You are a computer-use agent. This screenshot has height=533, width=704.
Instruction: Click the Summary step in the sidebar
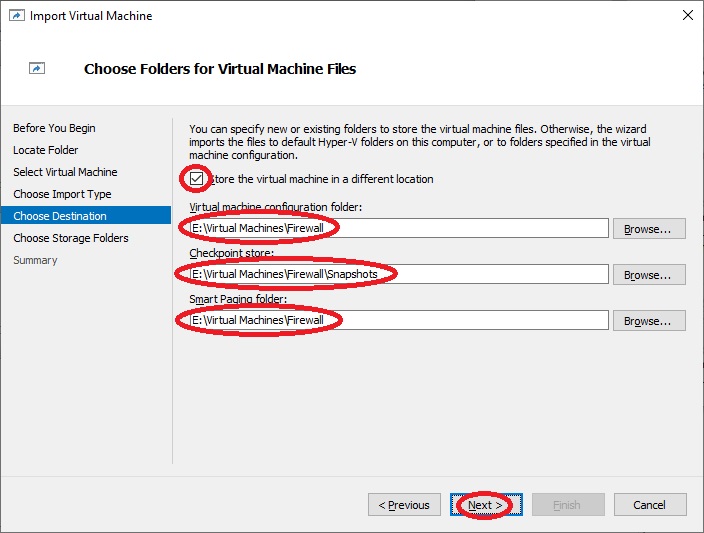(x=35, y=260)
